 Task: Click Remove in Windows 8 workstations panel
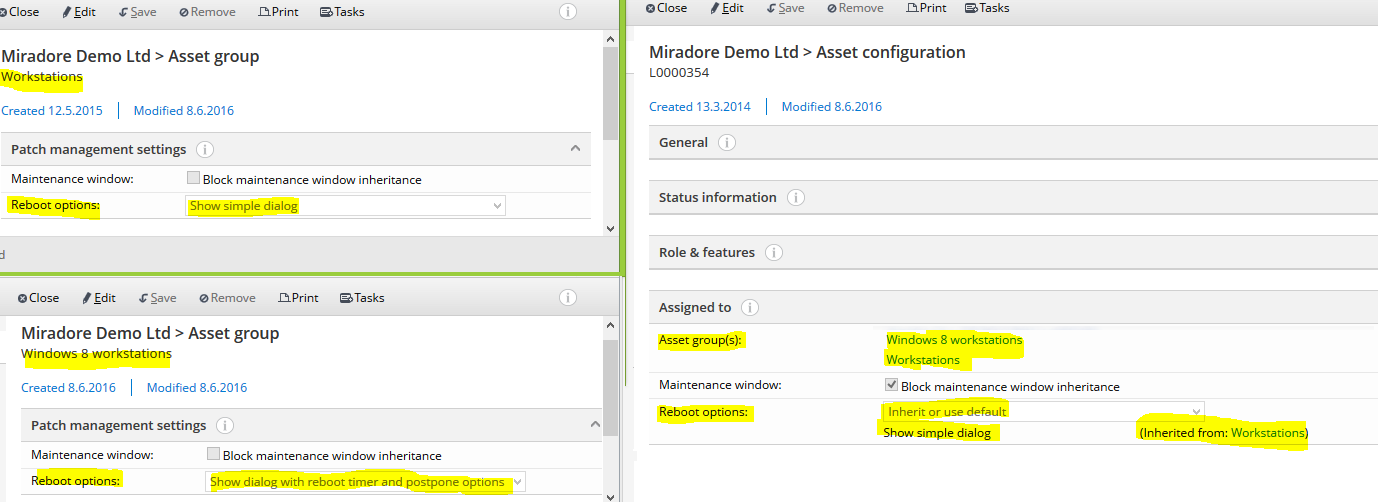click(227, 298)
